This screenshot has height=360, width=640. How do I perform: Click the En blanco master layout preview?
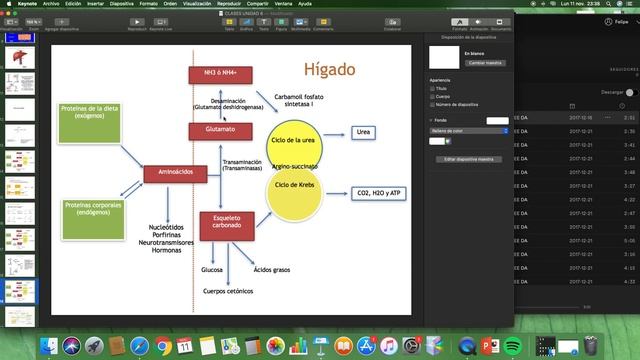pyautogui.click(x=444, y=58)
